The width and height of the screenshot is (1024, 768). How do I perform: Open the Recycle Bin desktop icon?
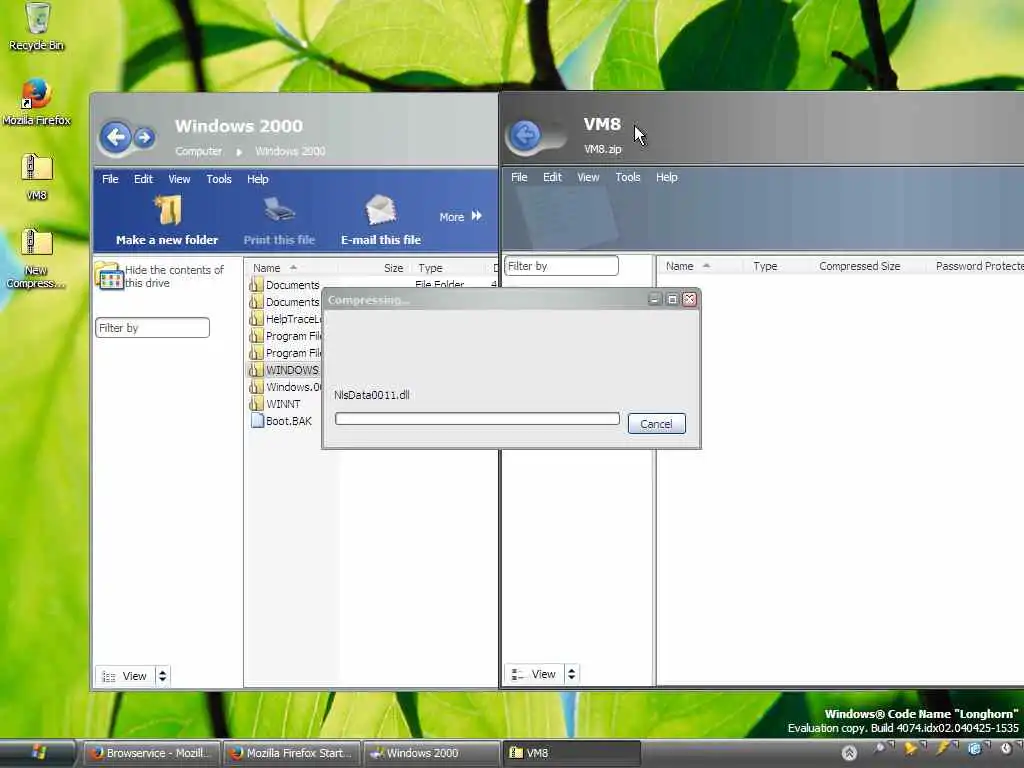pos(37,26)
